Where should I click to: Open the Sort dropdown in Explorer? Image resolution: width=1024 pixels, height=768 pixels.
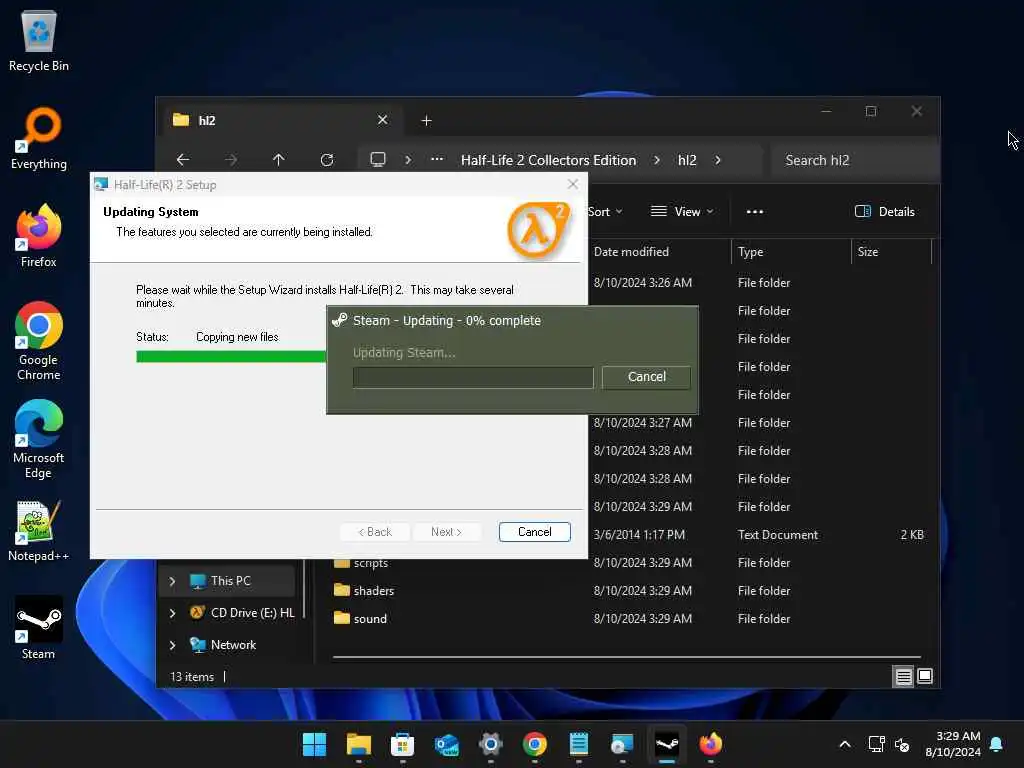coord(605,212)
